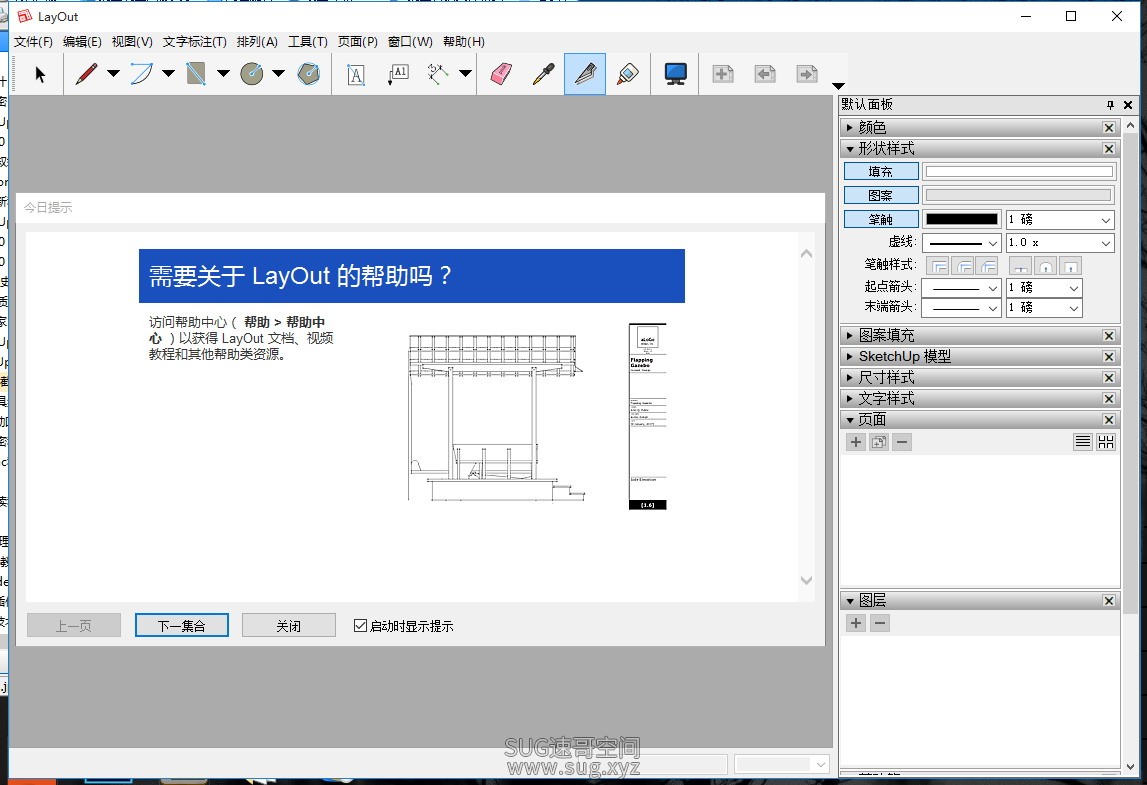This screenshot has width=1147, height=785.
Task: Add a new layer in 图层 panel
Action: pyautogui.click(x=856, y=623)
